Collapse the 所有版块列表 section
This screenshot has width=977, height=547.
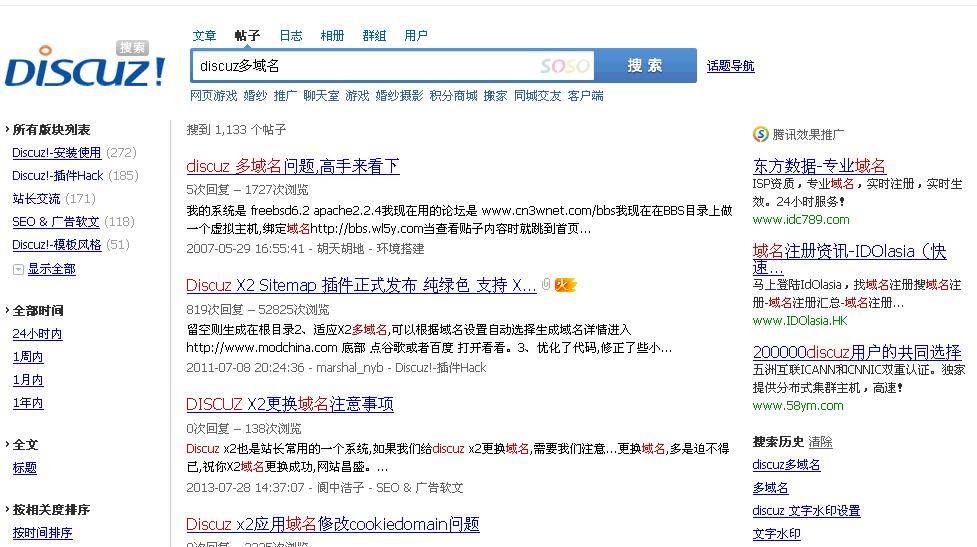[47, 130]
